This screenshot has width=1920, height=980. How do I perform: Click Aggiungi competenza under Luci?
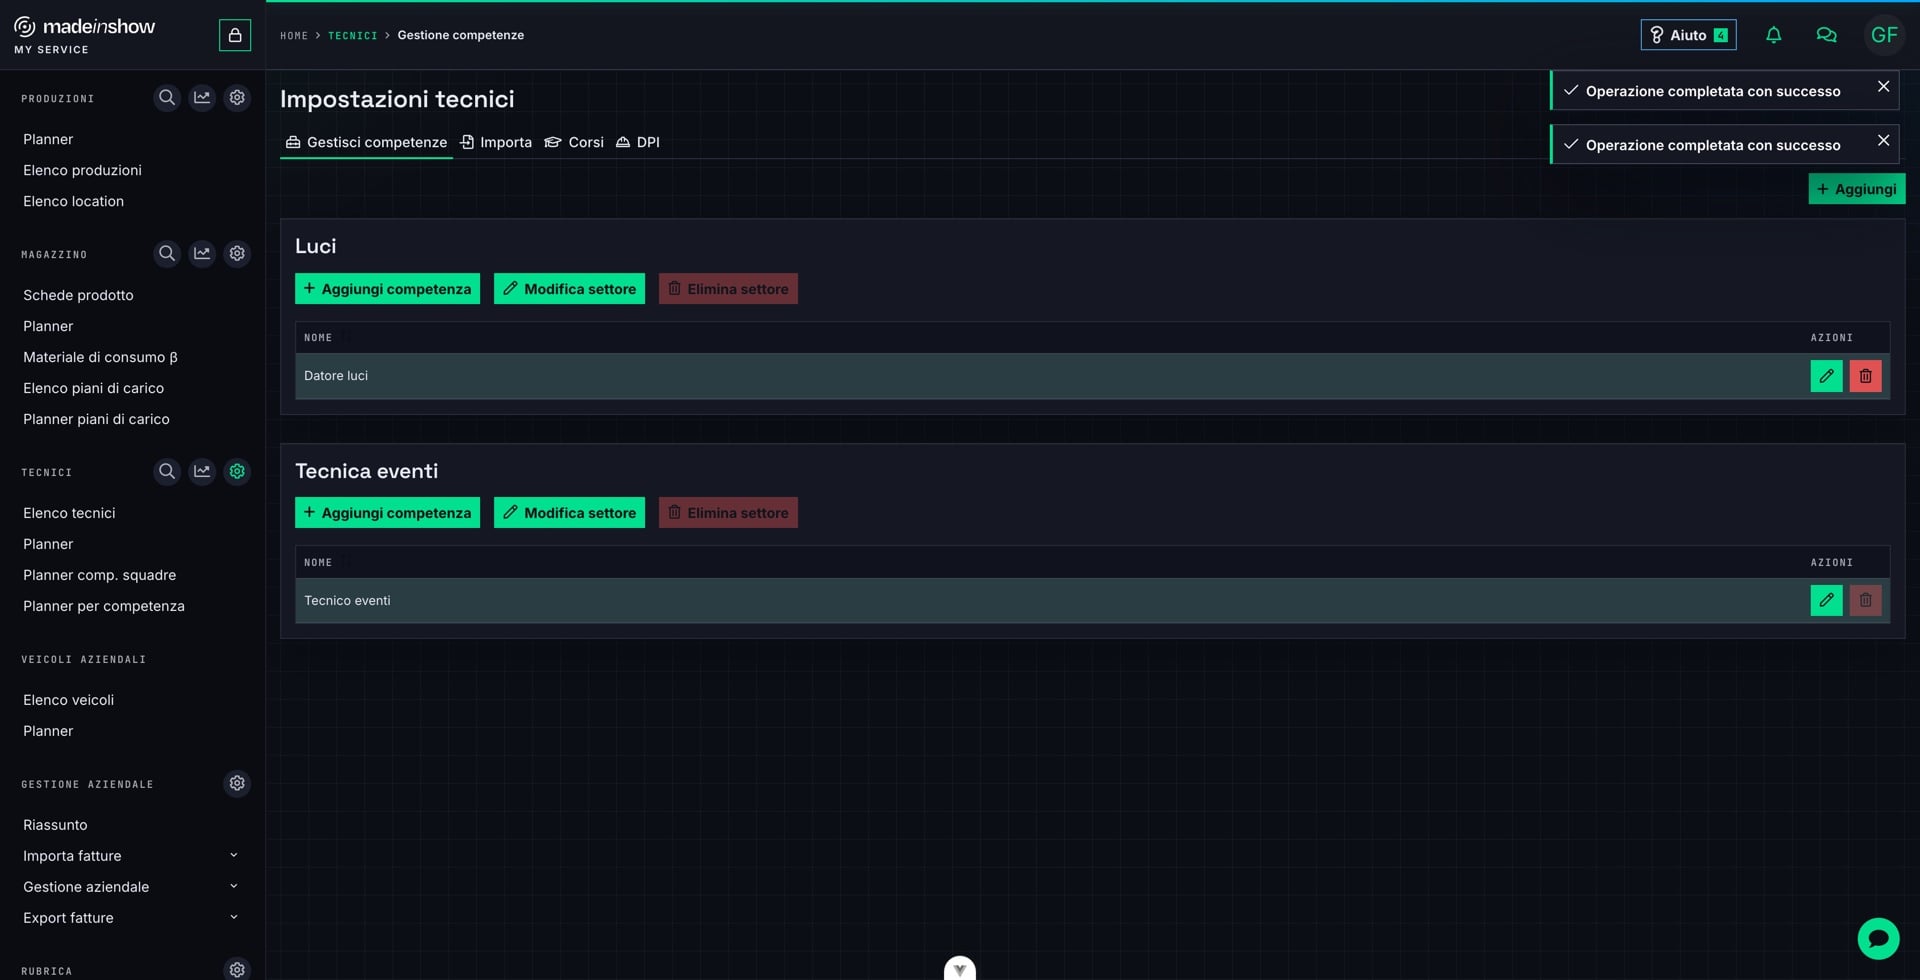(x=387, y=289)
